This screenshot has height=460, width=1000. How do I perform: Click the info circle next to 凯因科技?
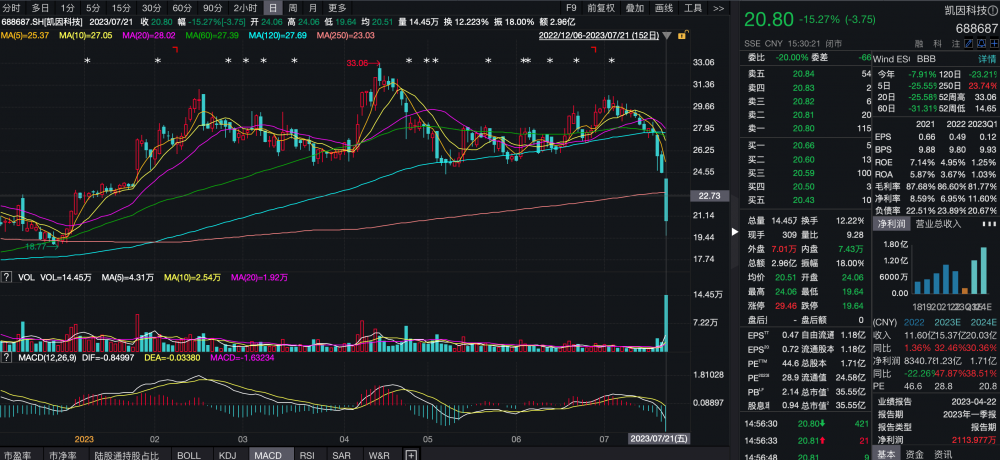coord(991,10)
